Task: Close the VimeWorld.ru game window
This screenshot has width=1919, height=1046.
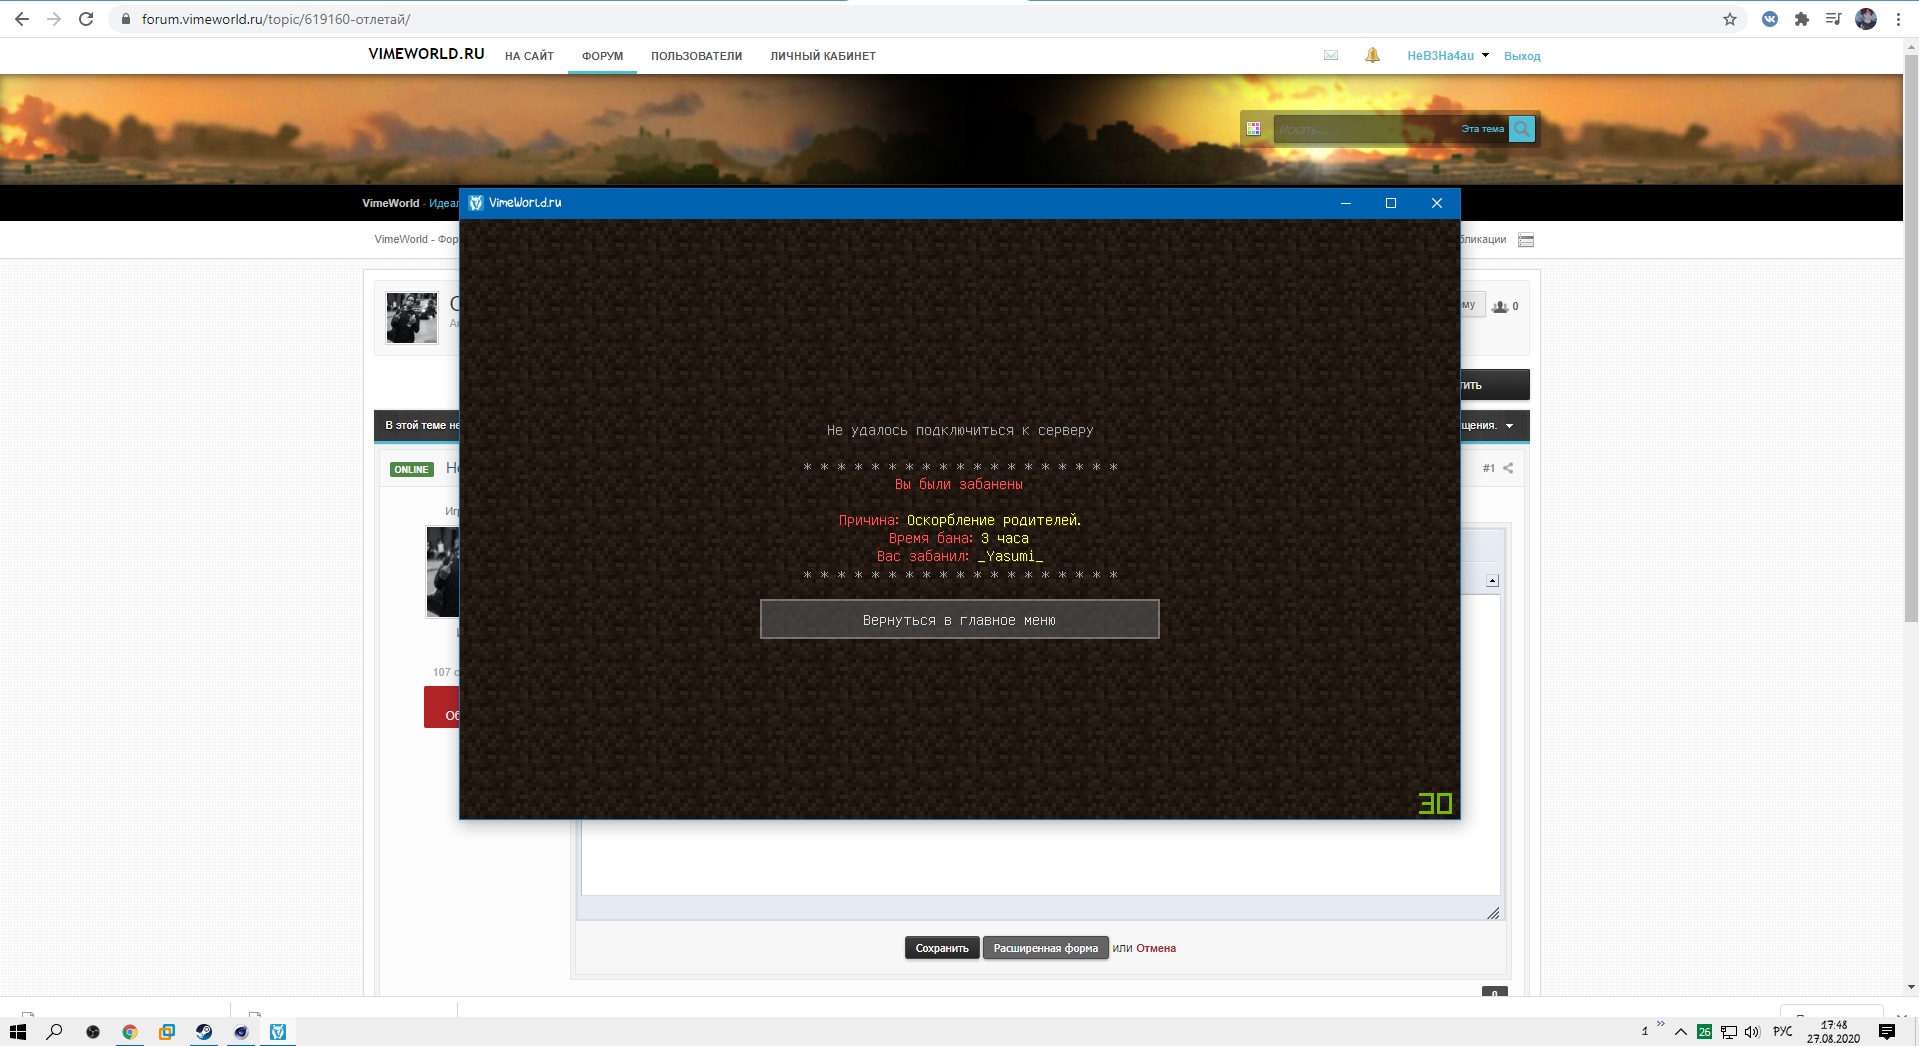Action: 1437,203
